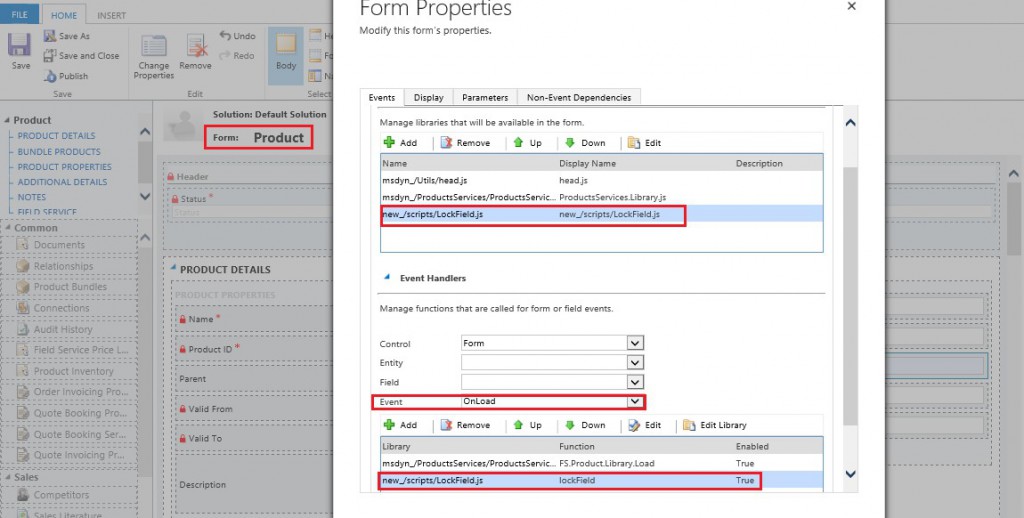This screenshot has width=1024, height=518.
Task: Switch to the HOME ribbon tab
Action: [x=64, y=15]
